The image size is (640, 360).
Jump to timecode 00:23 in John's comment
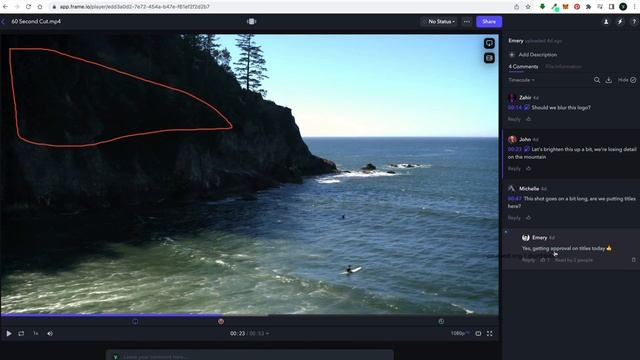(514, 149)
